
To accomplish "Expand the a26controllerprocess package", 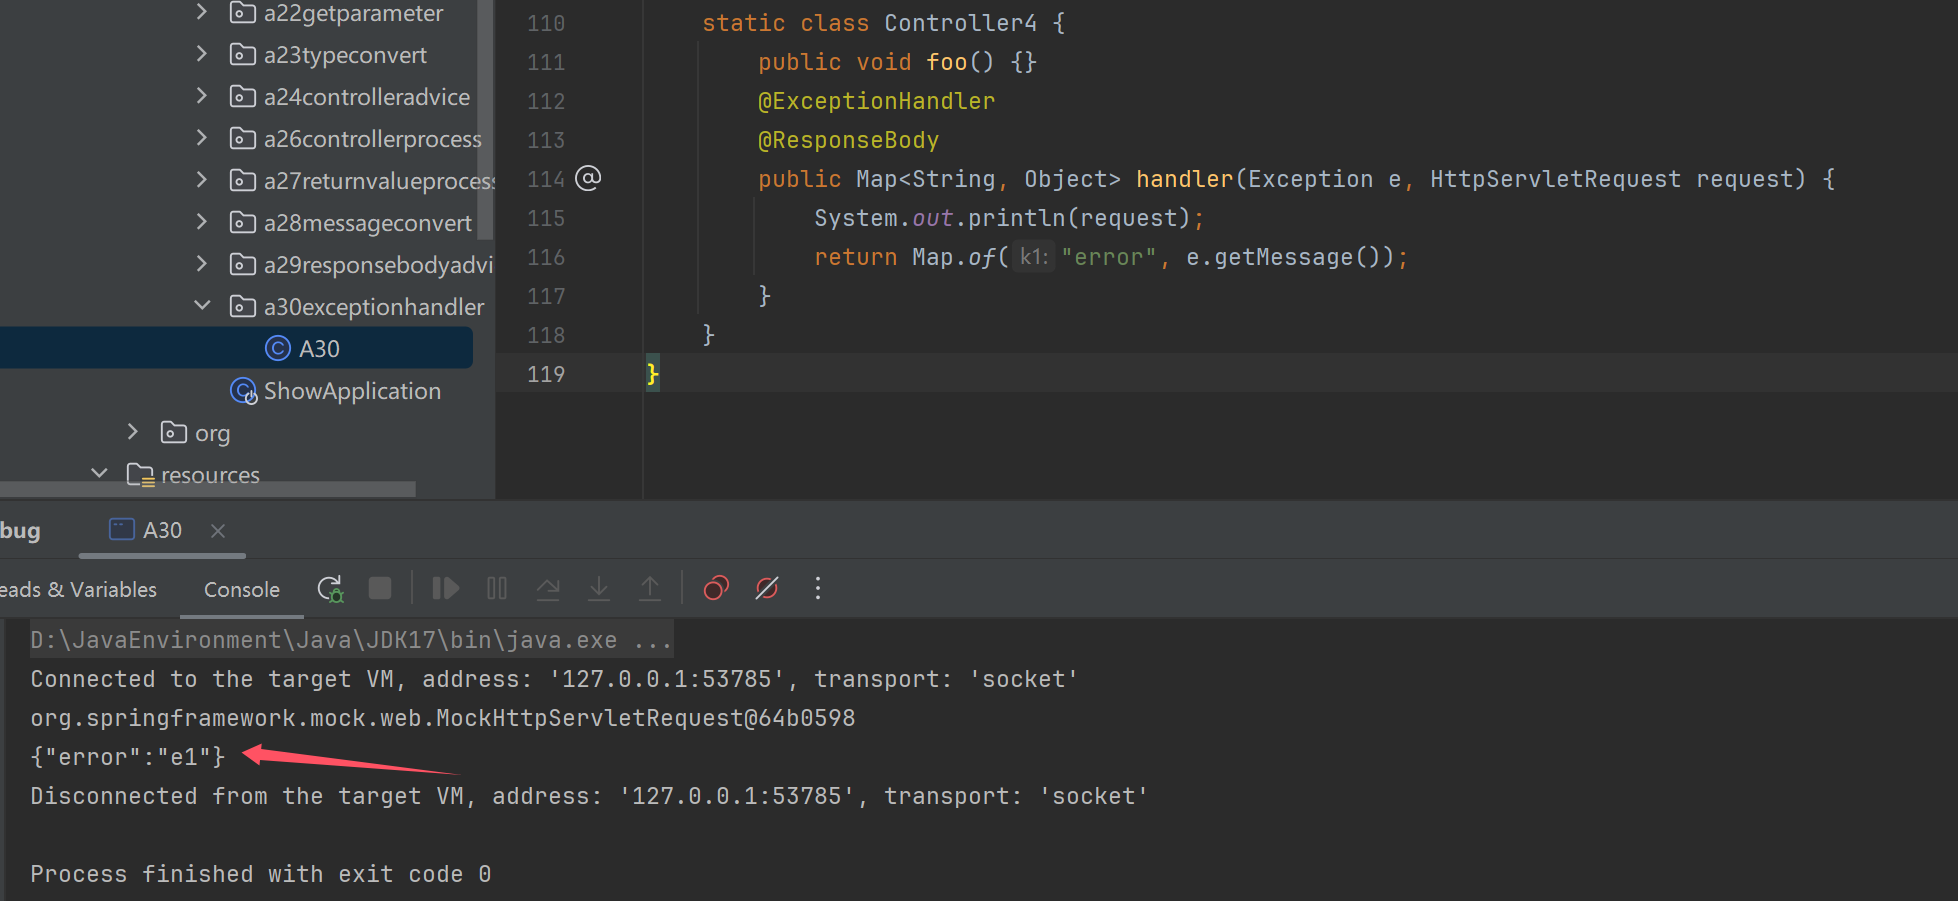I will coord(201,138).
